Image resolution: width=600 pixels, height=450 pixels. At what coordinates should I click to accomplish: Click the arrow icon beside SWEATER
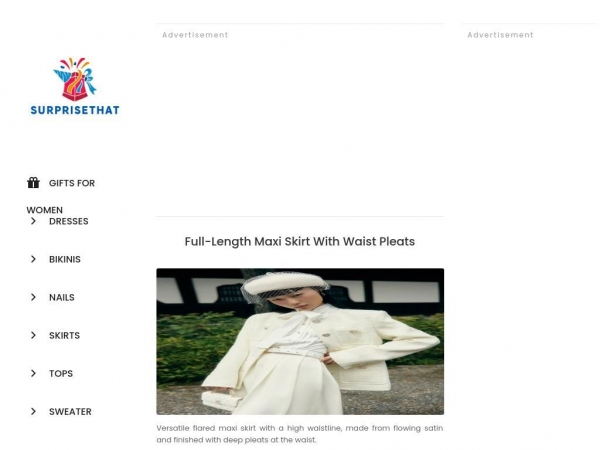point(33,411)
